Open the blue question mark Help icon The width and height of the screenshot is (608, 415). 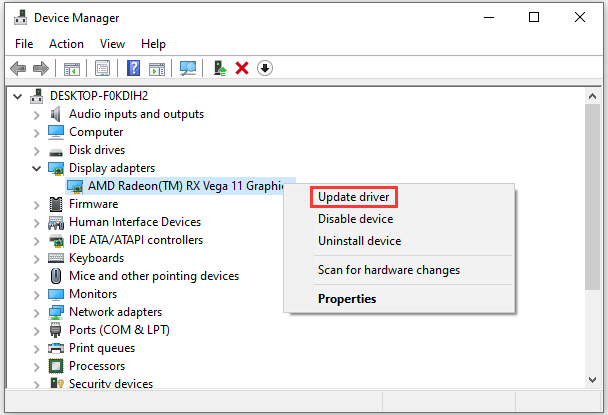[x=133, y=68]
